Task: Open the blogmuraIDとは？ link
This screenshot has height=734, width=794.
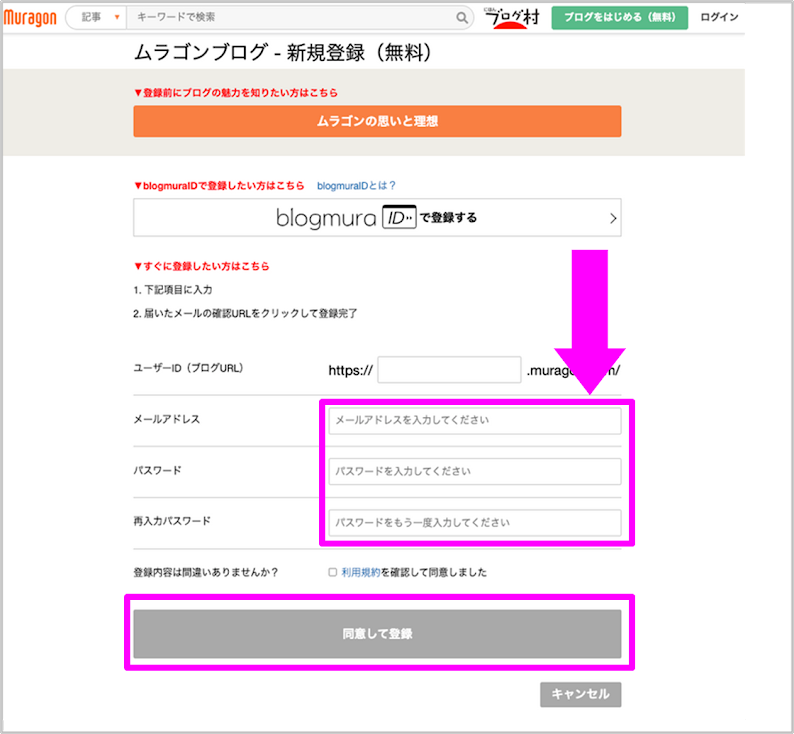Action: (x=356, y=186)
